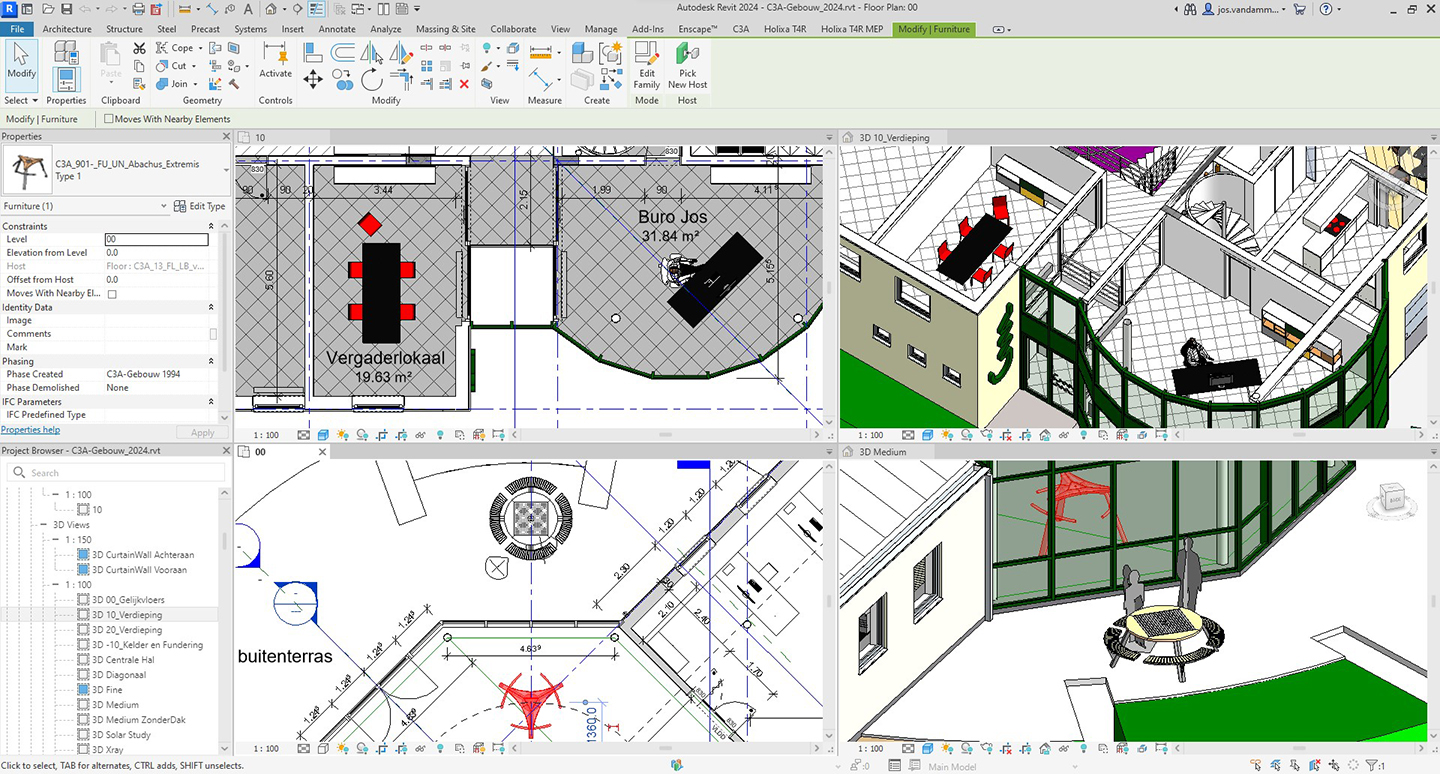1440x774 pixels.
Task: Select the Move tool with four arrows
Action: coord(313,79)
